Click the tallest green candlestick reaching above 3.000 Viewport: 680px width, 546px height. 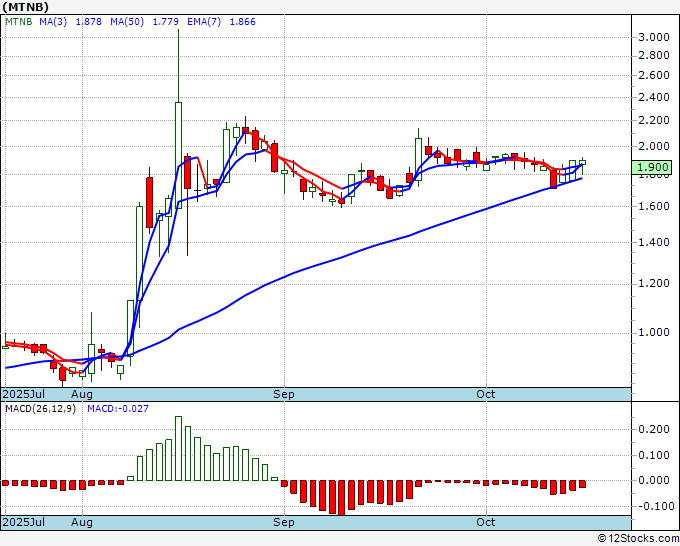[x=178, y=155]
